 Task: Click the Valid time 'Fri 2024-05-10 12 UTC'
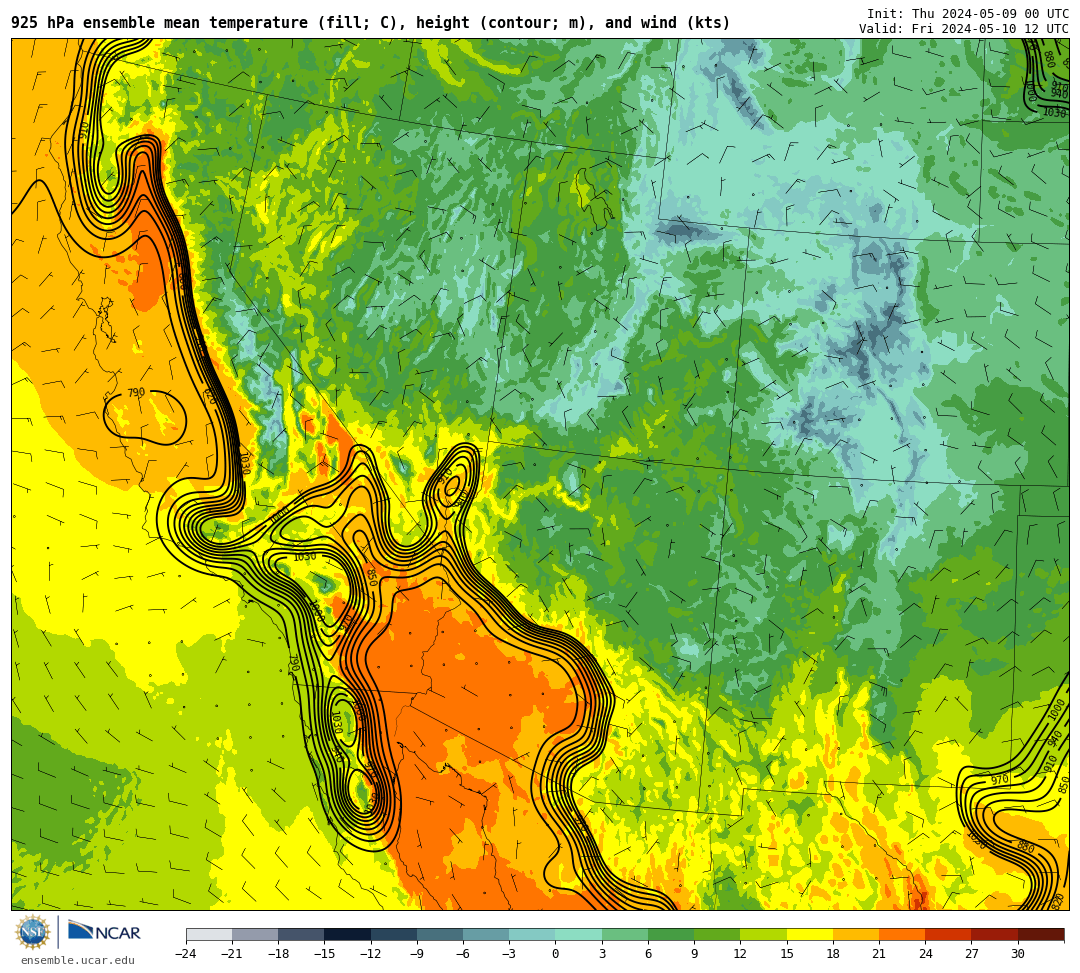(x=990, y=29)
